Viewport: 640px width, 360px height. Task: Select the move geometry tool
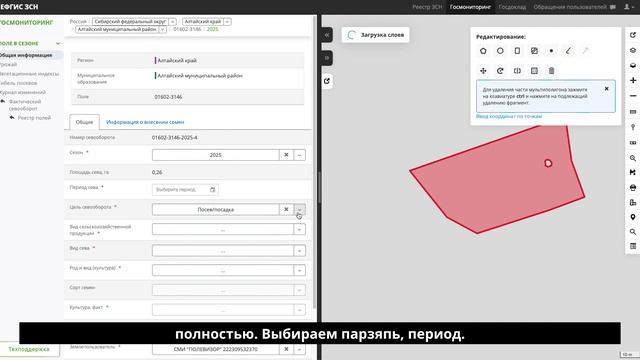(483, 71)
